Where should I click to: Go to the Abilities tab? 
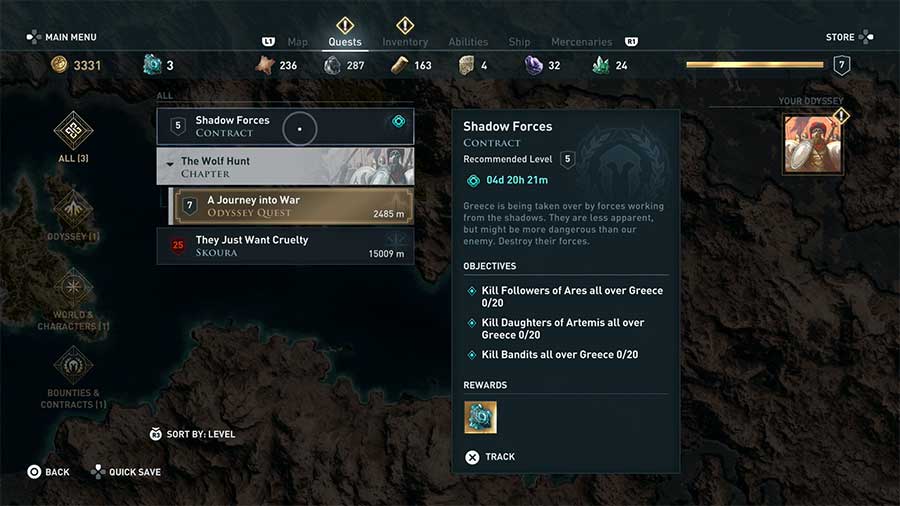pyautogui.click(x=468, y=42)
